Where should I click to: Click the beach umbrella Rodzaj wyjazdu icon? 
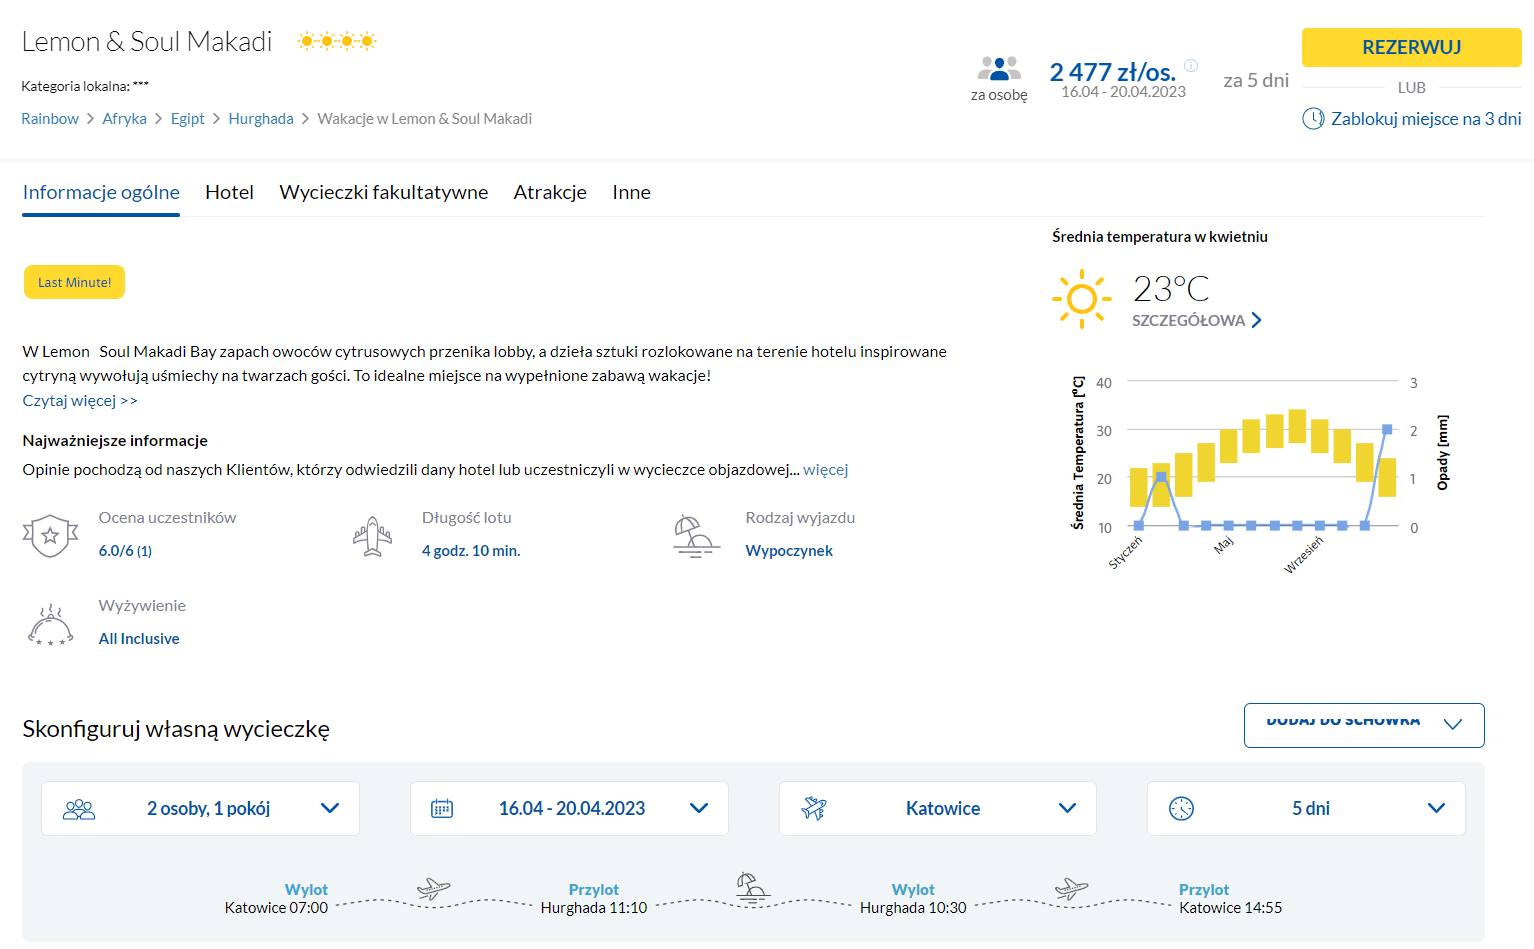(694, 536)
